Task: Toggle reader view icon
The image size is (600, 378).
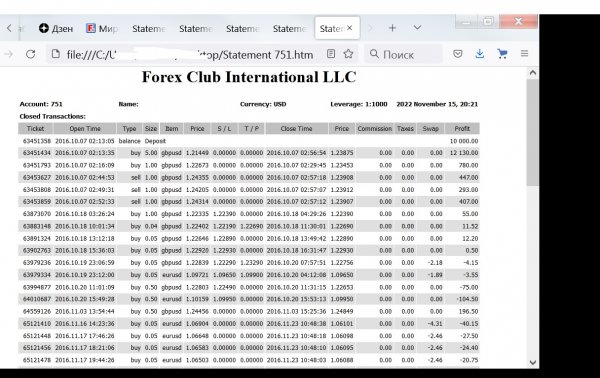Action: [331, 54]
